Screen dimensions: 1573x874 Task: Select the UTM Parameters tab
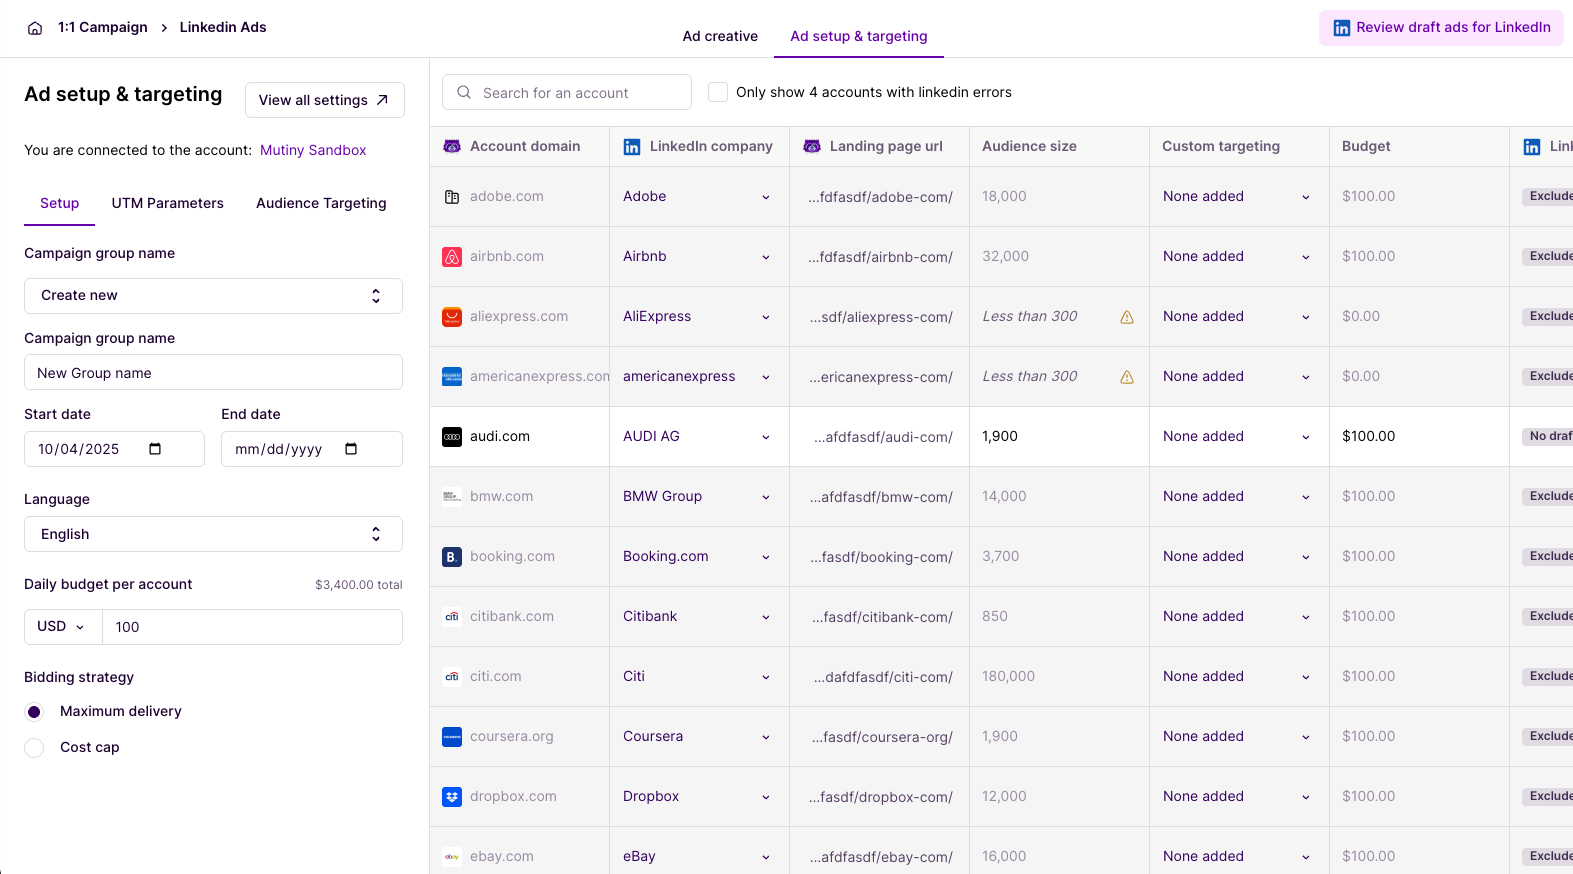(168, 203)
